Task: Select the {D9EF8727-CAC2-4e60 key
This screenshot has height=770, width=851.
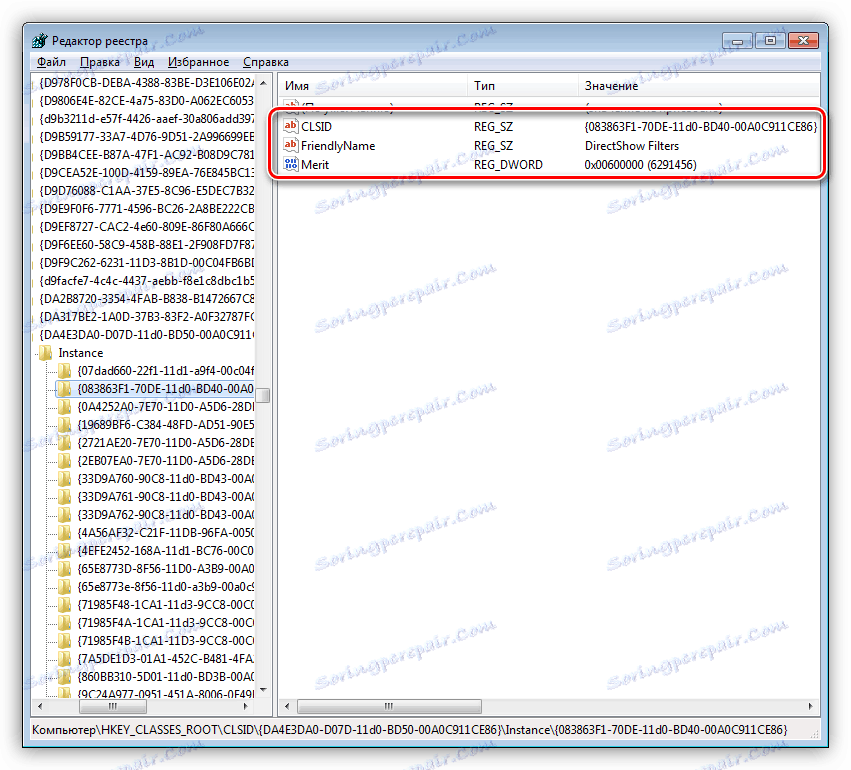Action: (146, 226)
